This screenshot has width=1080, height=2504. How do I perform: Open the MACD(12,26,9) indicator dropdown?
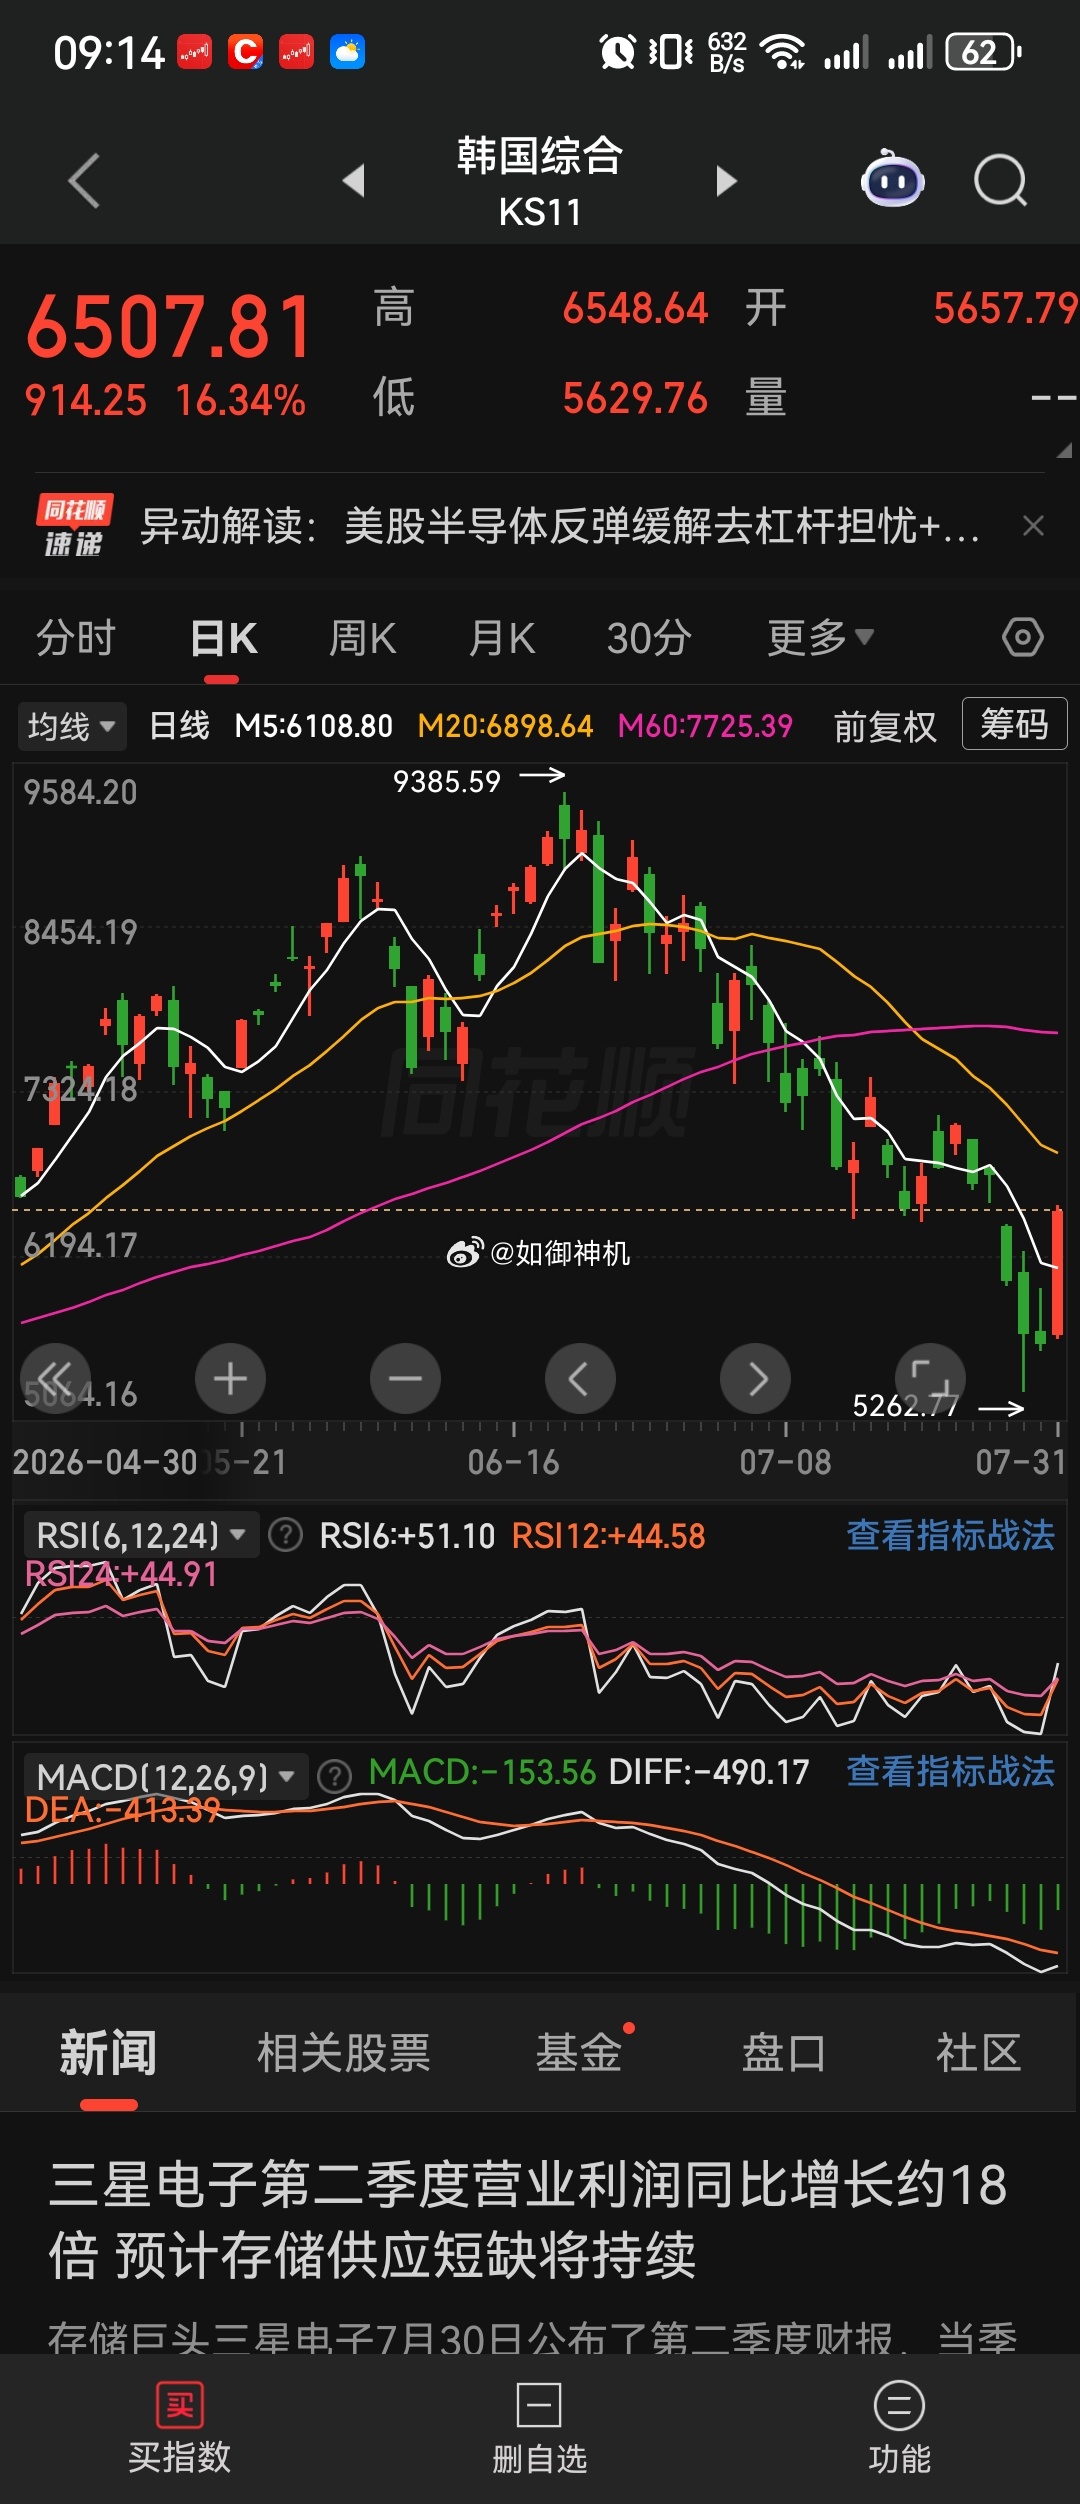pyautogui.click(x=165, y=1776)
